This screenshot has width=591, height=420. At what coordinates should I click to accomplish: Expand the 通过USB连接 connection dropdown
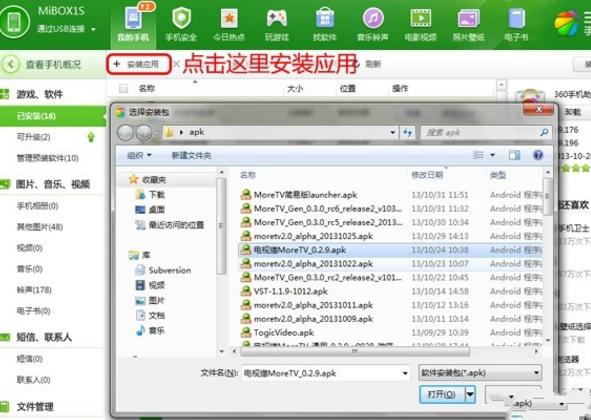[93, 29]
